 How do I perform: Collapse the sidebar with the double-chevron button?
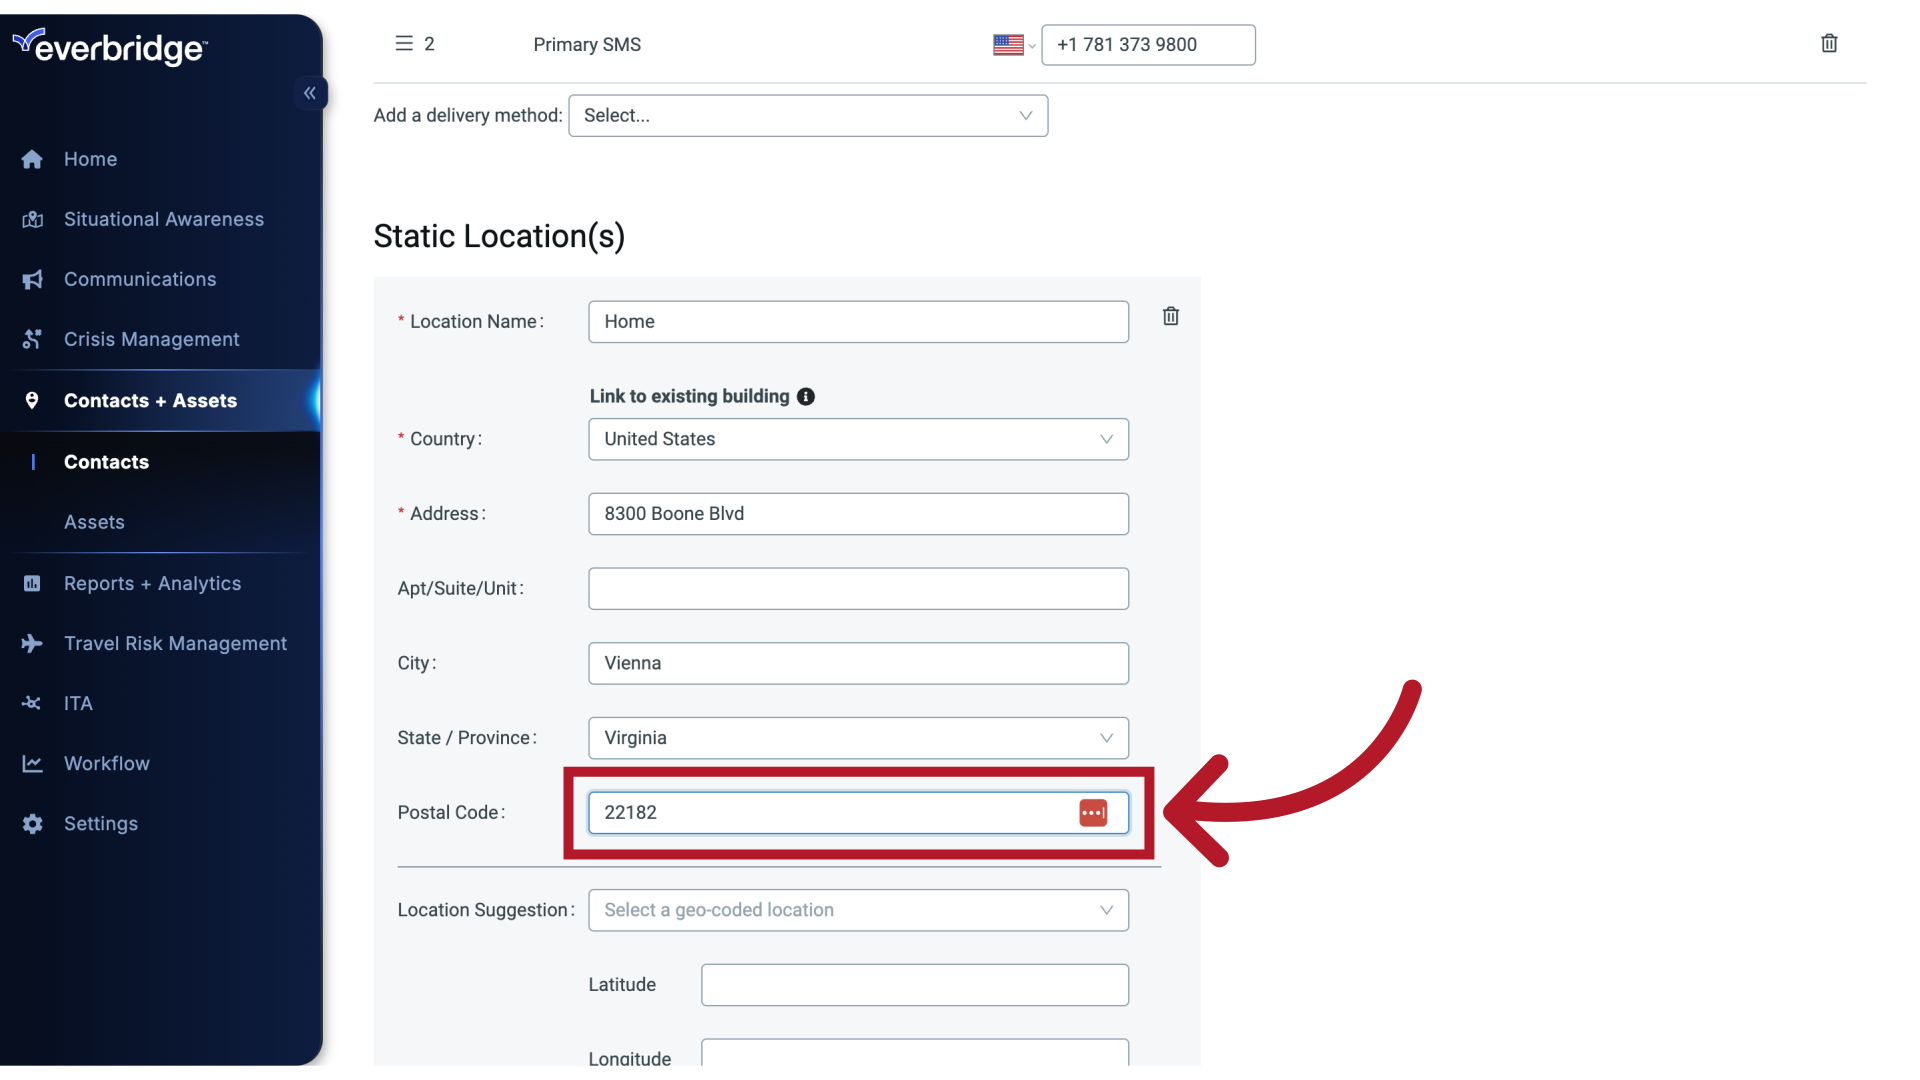[310, 93]
